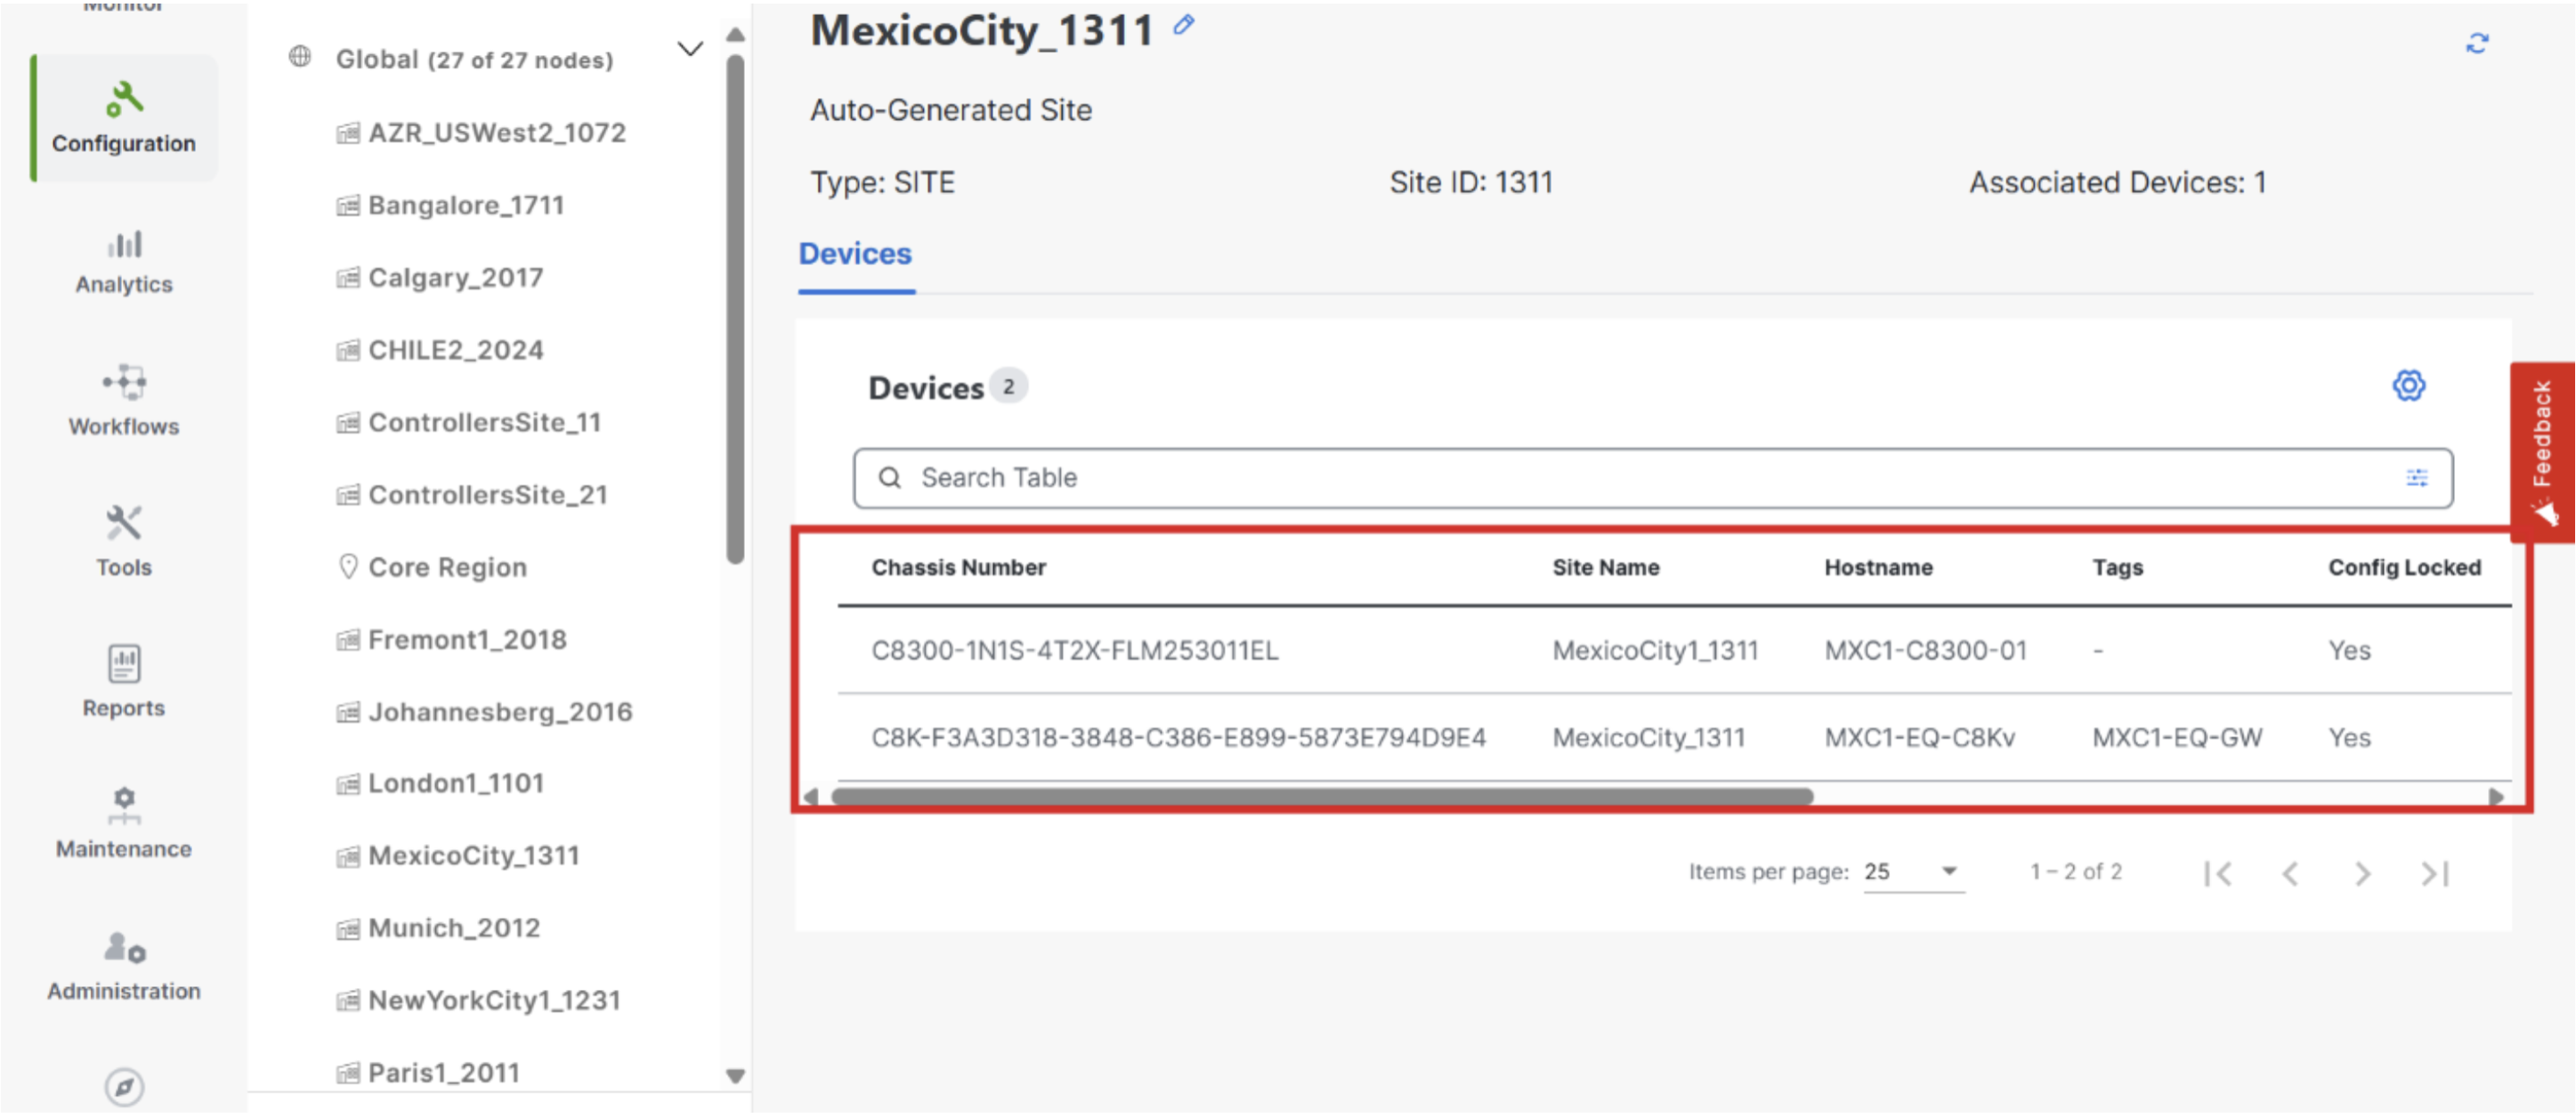Select the Fremont1_2018 site
Screen dimensions: 2576x1118
coord(467,640)
